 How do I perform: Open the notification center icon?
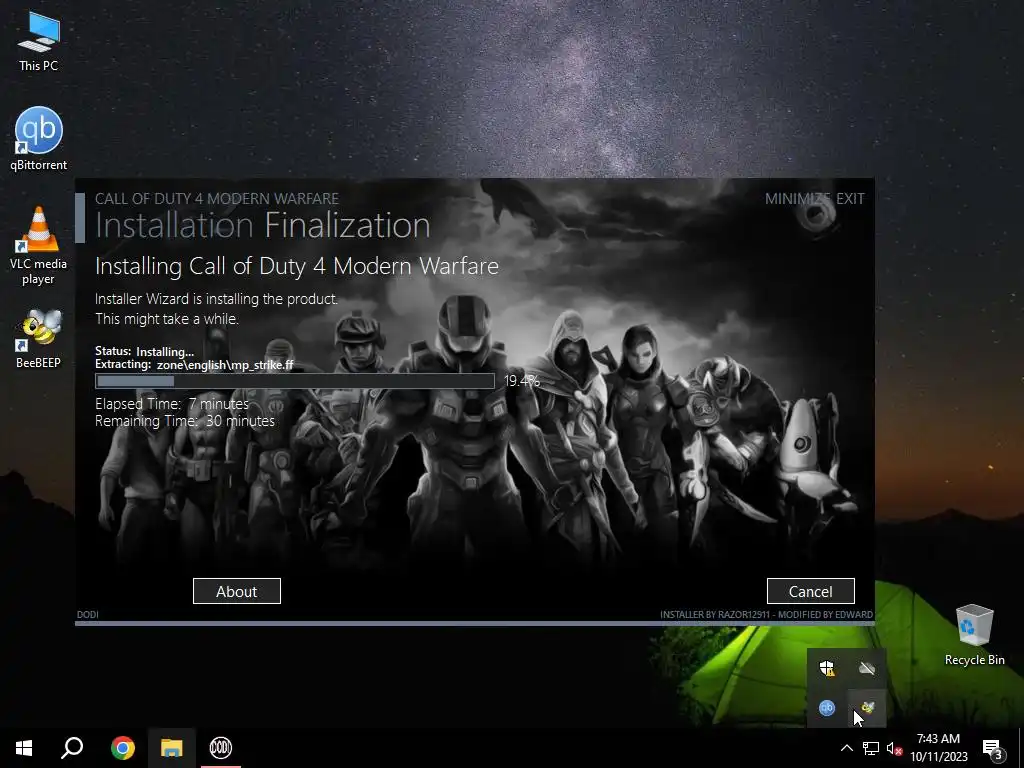993,749
